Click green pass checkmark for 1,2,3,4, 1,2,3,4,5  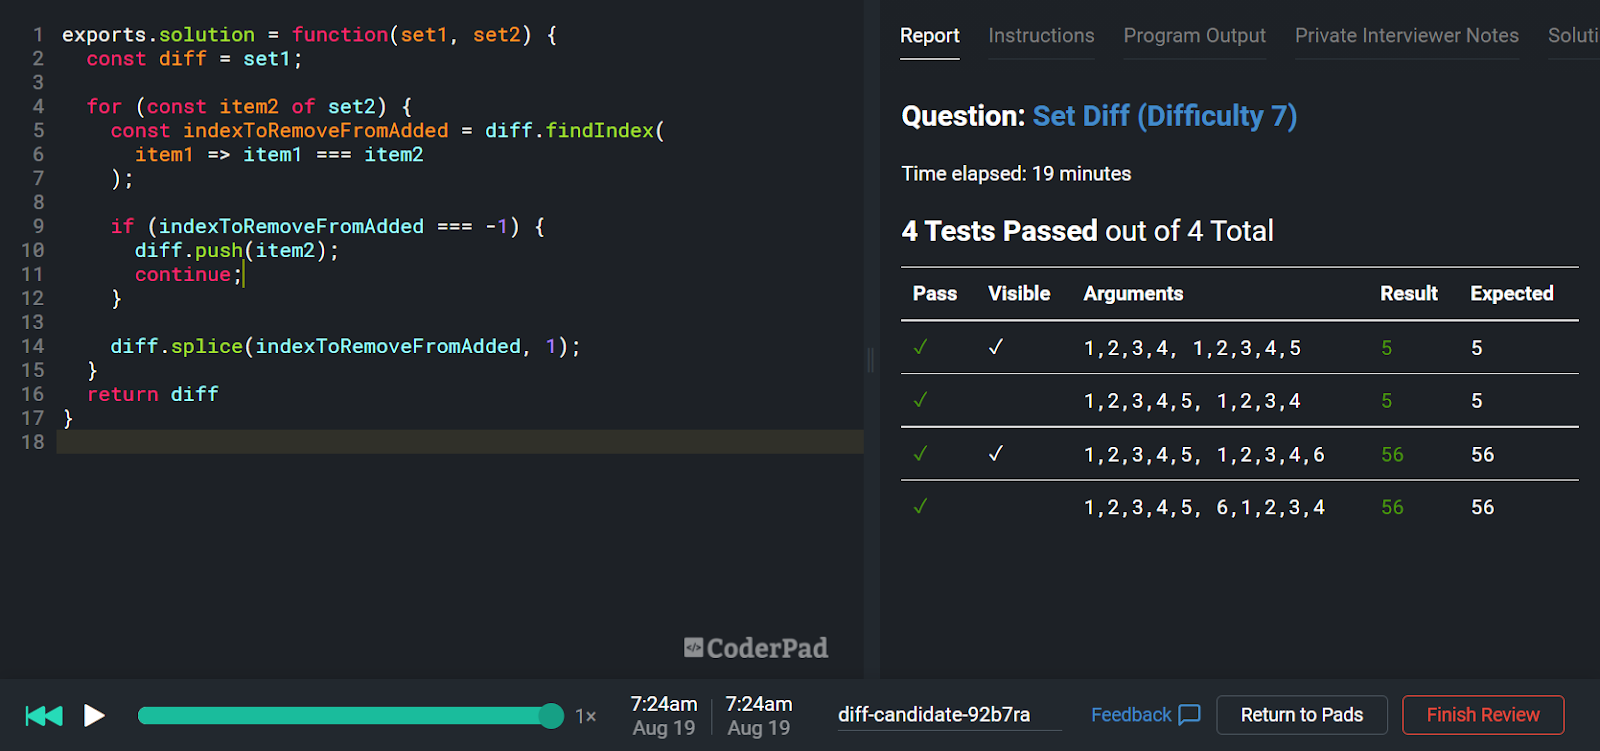pyautogui.click(x=920, y=347)
